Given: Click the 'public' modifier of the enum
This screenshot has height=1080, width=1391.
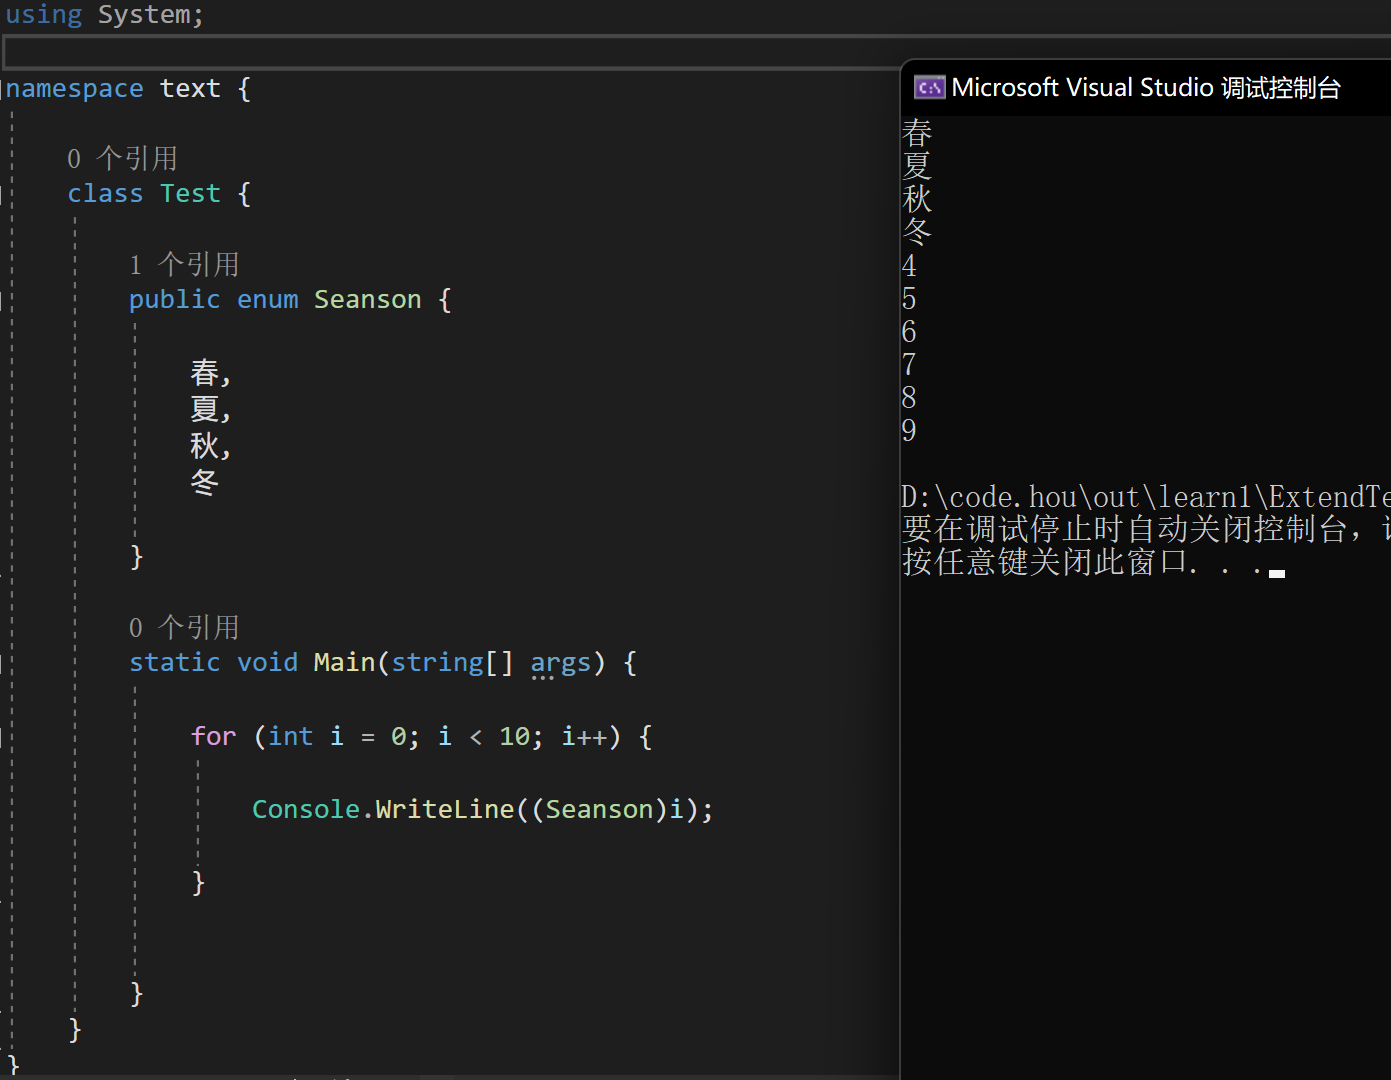Looking at the screenshot, I should [x=174, y=300].
